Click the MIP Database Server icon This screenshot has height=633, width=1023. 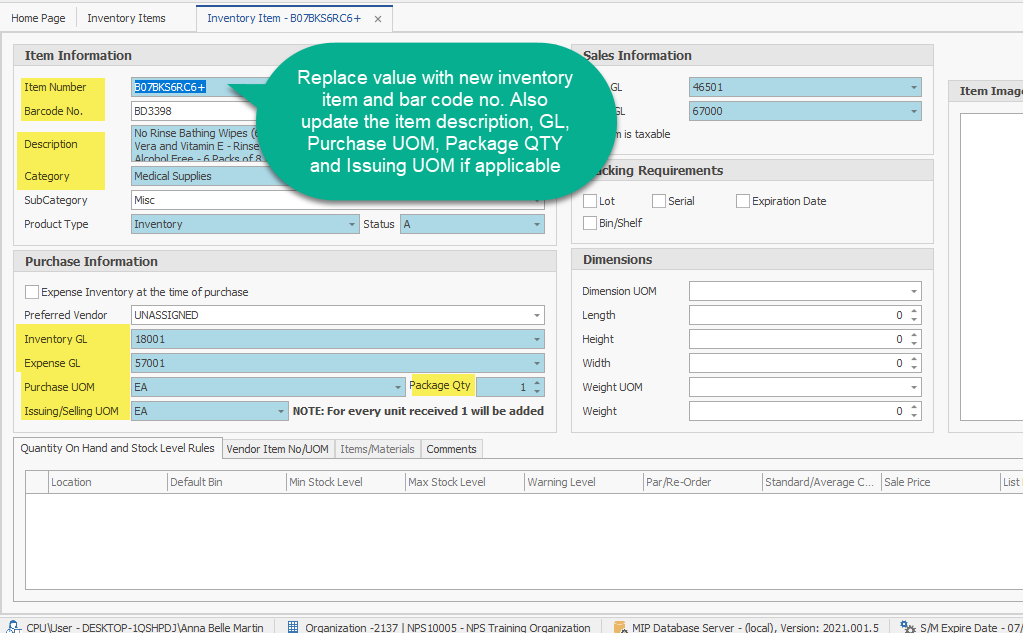tap(620, 627)
